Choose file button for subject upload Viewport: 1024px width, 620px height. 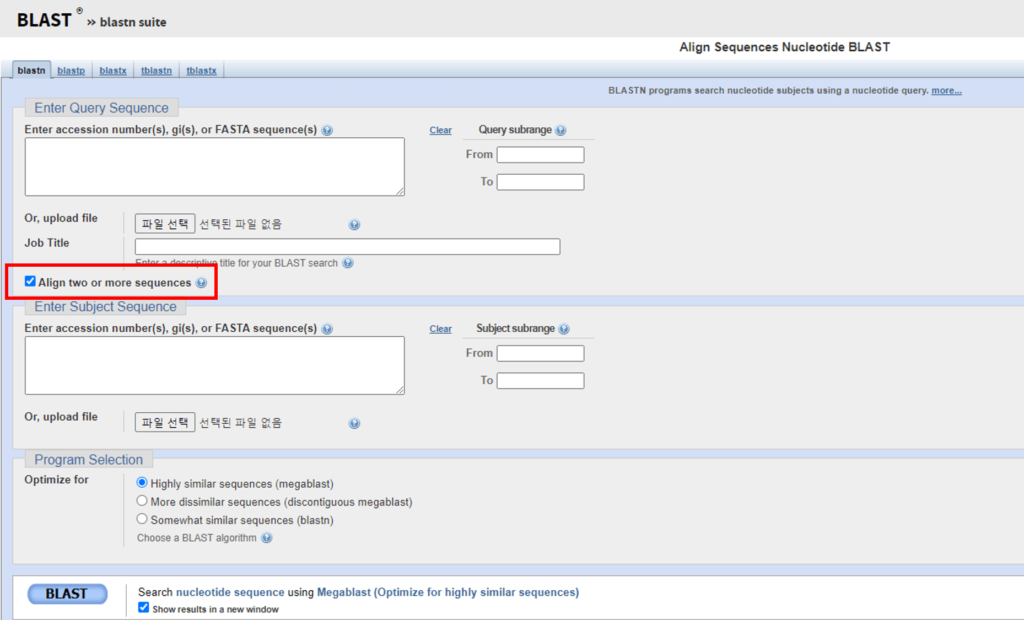coord(165,423)
